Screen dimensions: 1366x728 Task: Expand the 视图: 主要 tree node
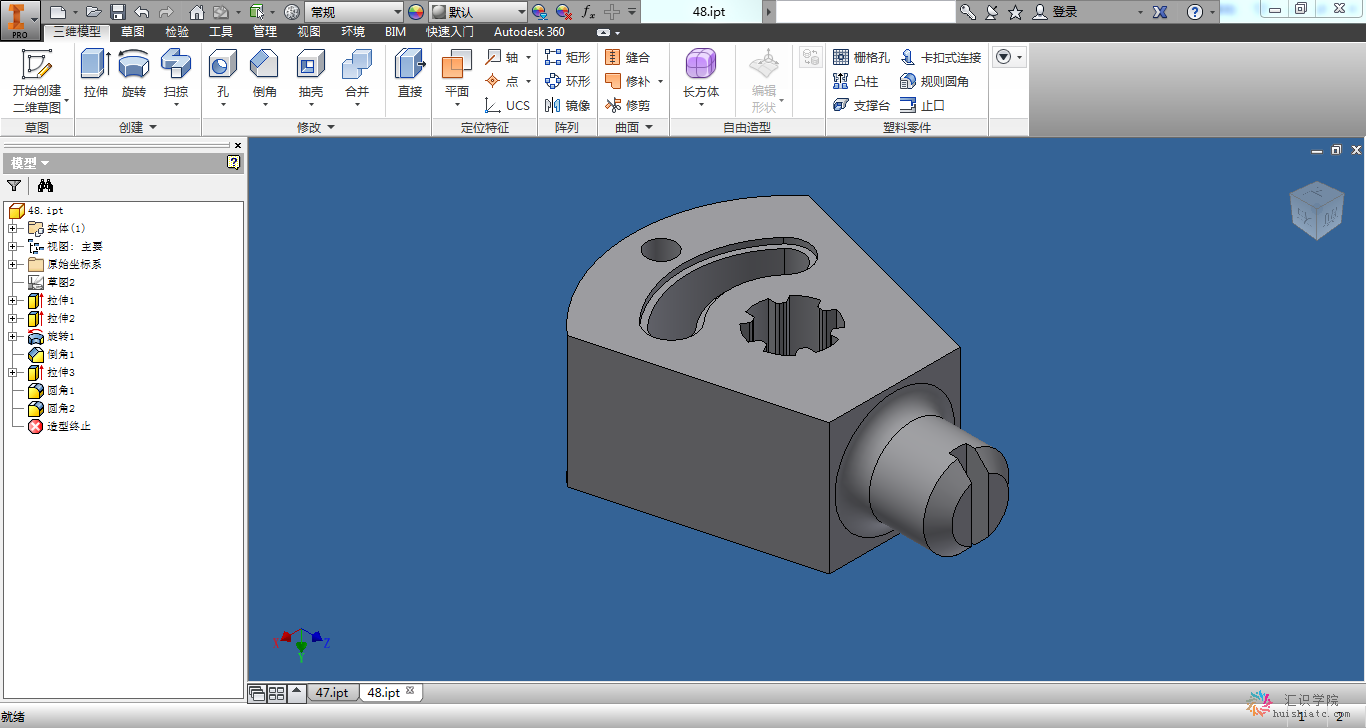(x=13, y=246)
